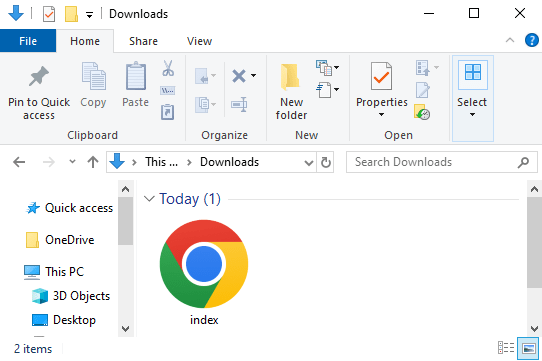Click the Copy to icon
542x361 pixels.
click(x=202, y=104)
